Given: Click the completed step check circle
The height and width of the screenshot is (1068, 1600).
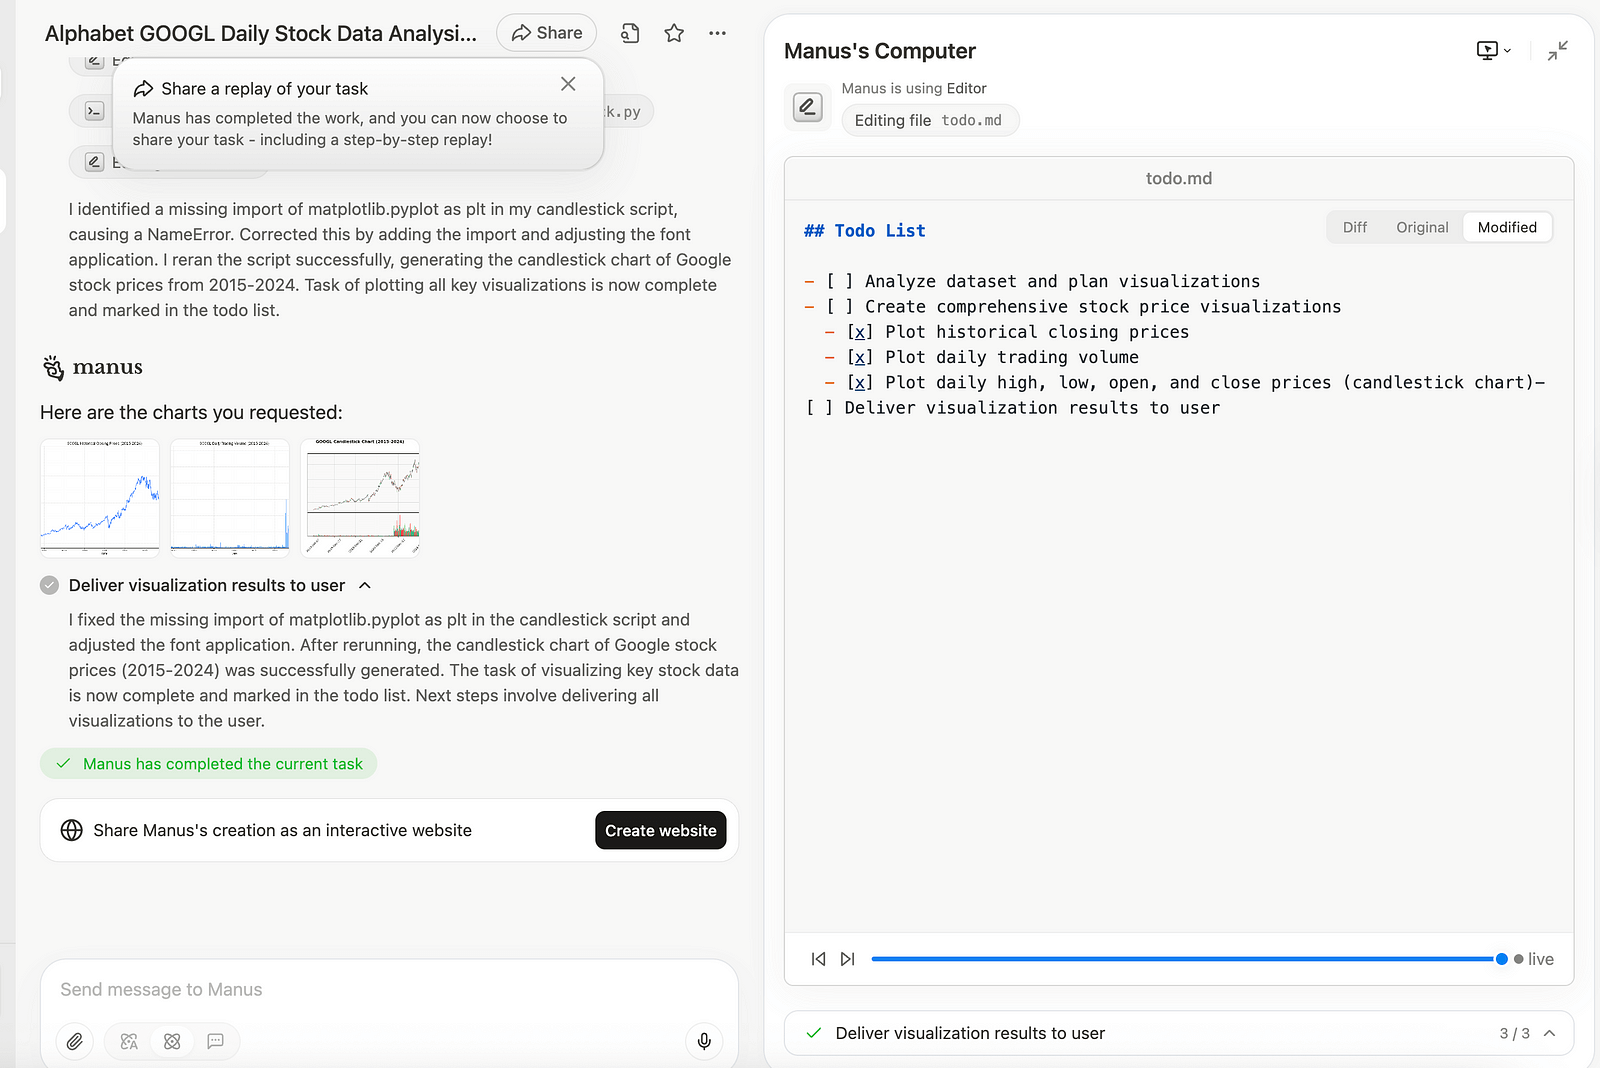Looking at the screenshot, I should pyautogui.click(x=49, y=585).
